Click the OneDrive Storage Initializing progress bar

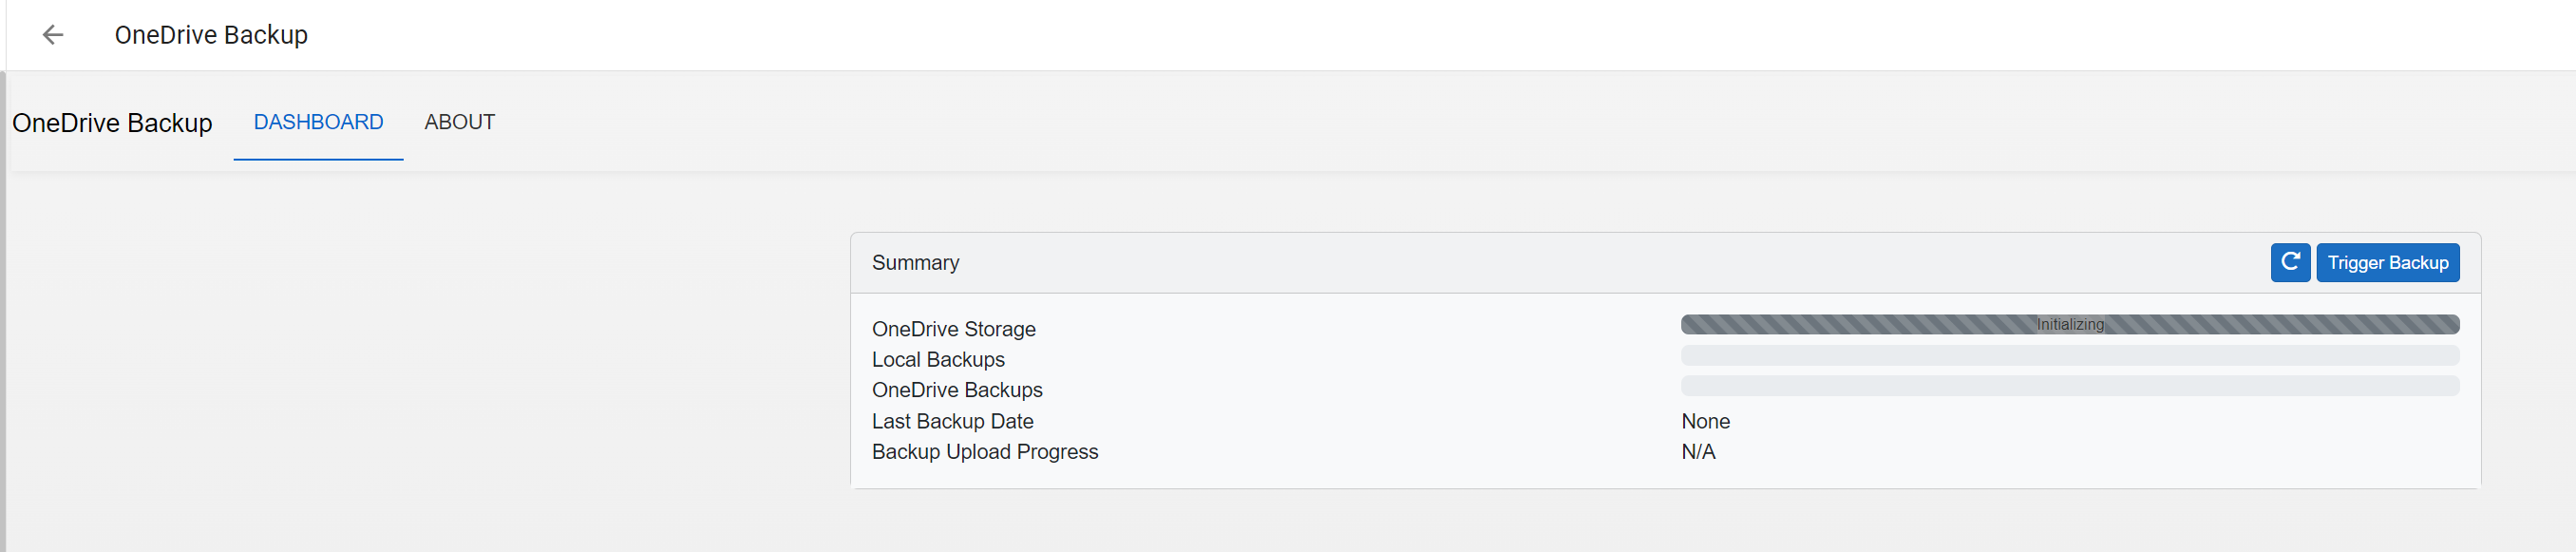(2070, 324)
